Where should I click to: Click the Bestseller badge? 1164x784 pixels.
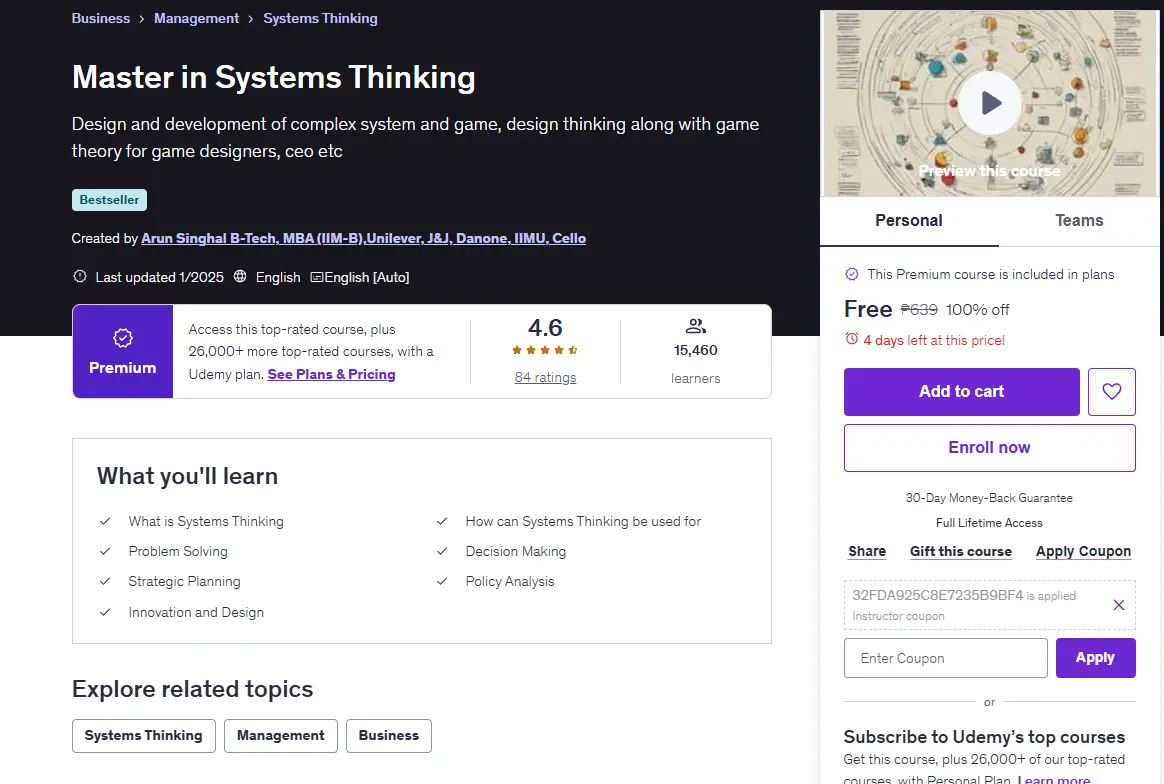tap(109, 200)
